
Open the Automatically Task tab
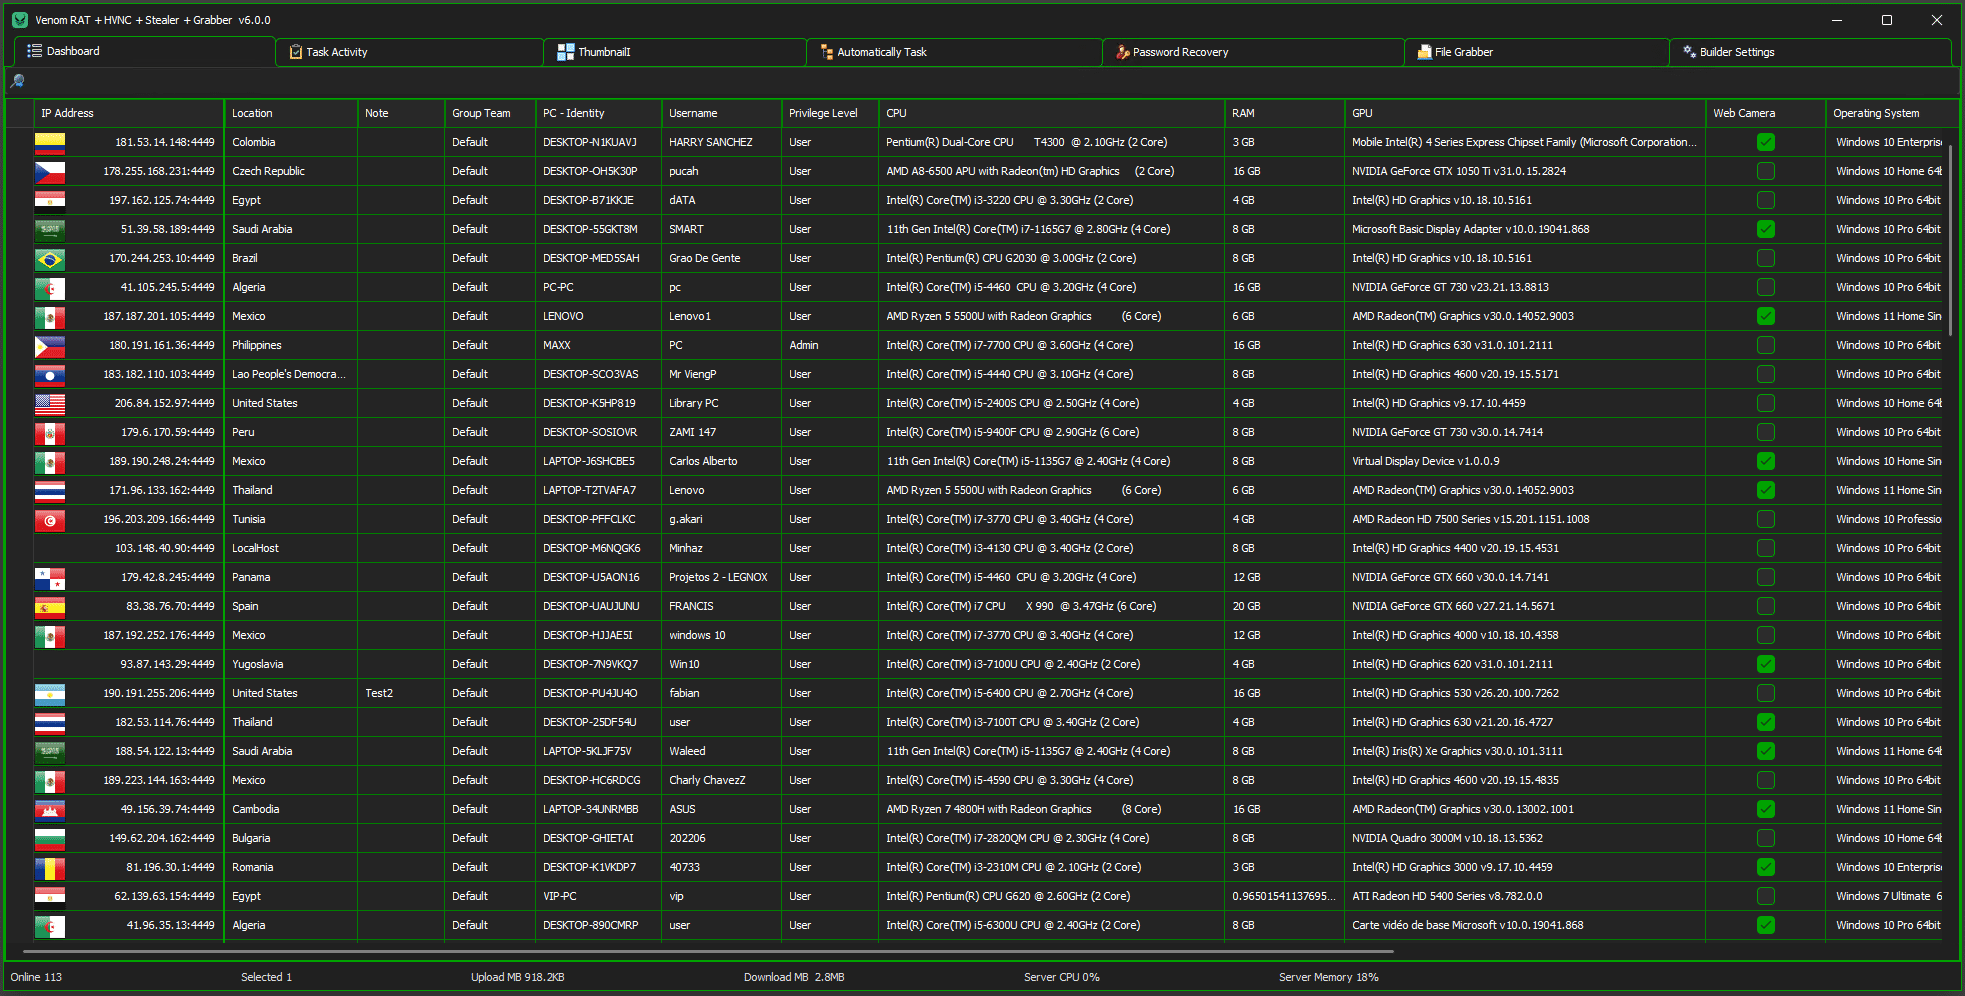coord(881,52)
